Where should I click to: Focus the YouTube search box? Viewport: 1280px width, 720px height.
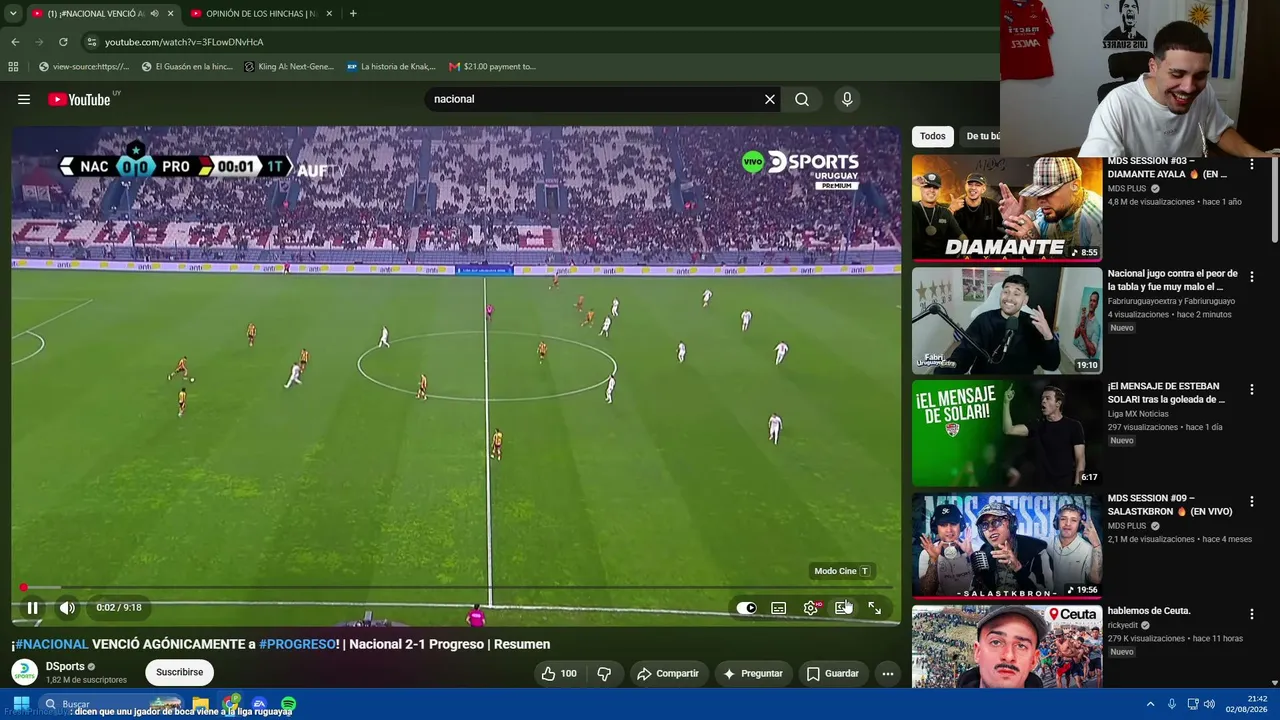[592, 99]
